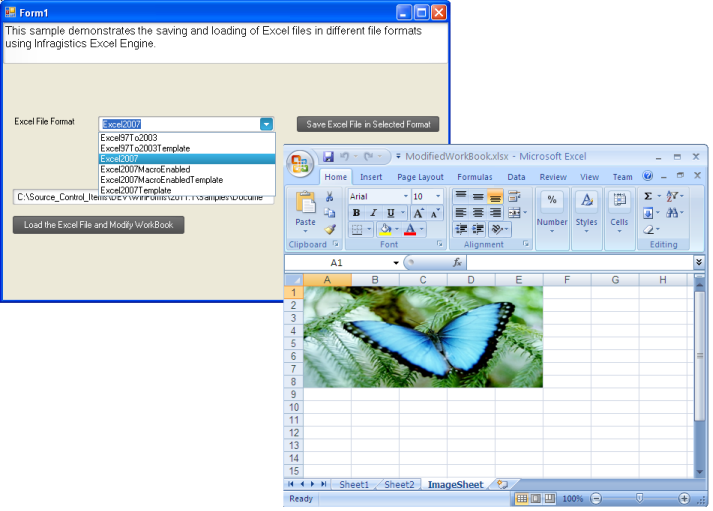Click the Cut scissors icon

click(330, 196)
